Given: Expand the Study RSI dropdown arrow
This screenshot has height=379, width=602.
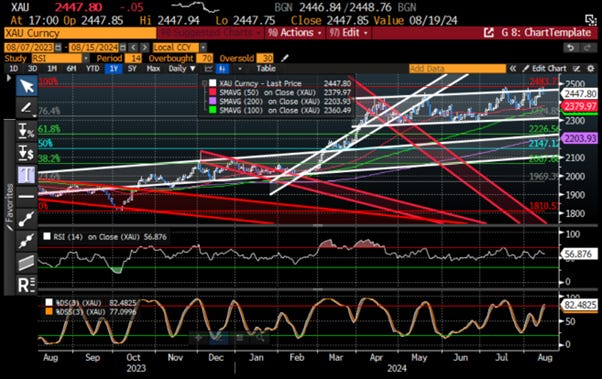Looking at the screenshot, I should point(86,58).
